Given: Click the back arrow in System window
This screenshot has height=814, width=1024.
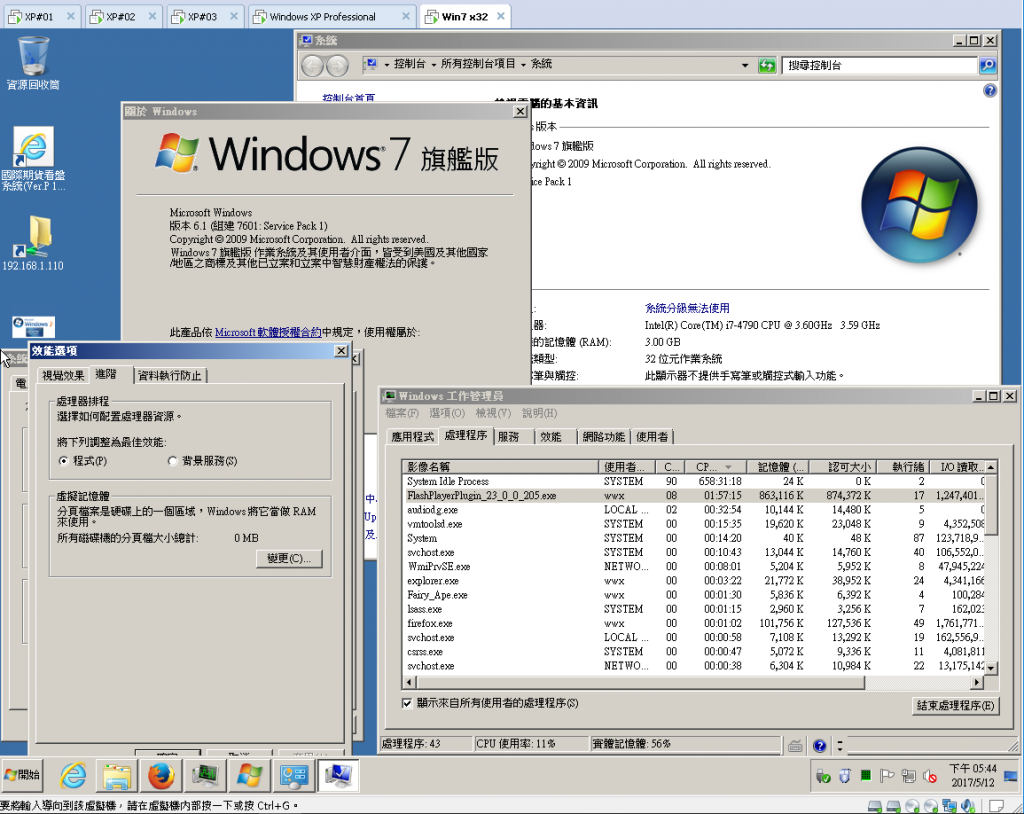Looking at the screenshot, I should click(312, 65).
